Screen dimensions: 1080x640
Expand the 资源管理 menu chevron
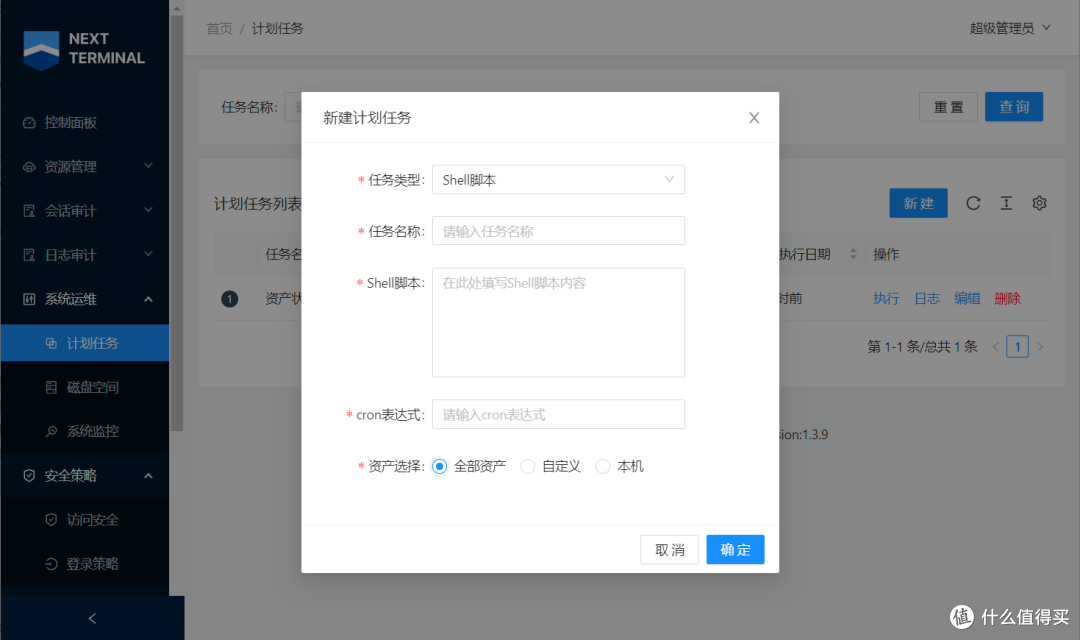tap(148, 166)
